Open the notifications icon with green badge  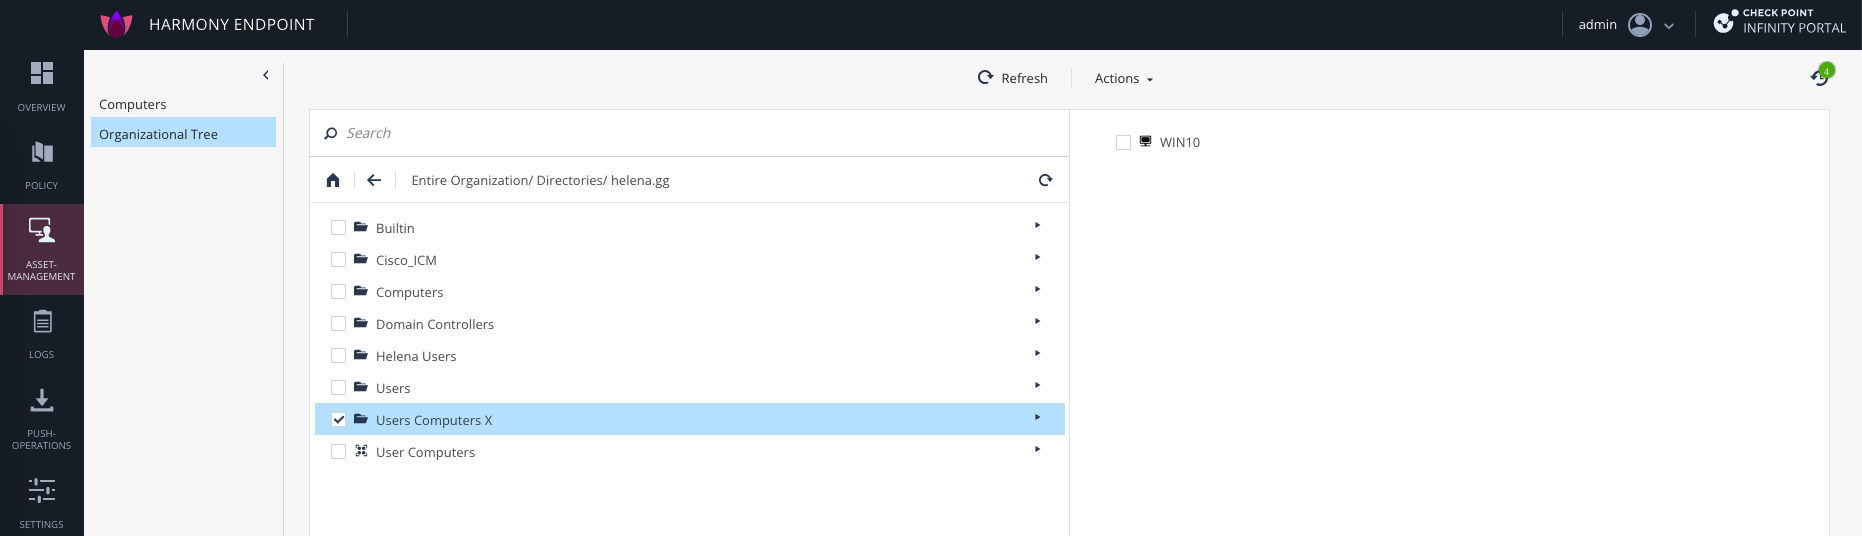(x=1820, y=76)
